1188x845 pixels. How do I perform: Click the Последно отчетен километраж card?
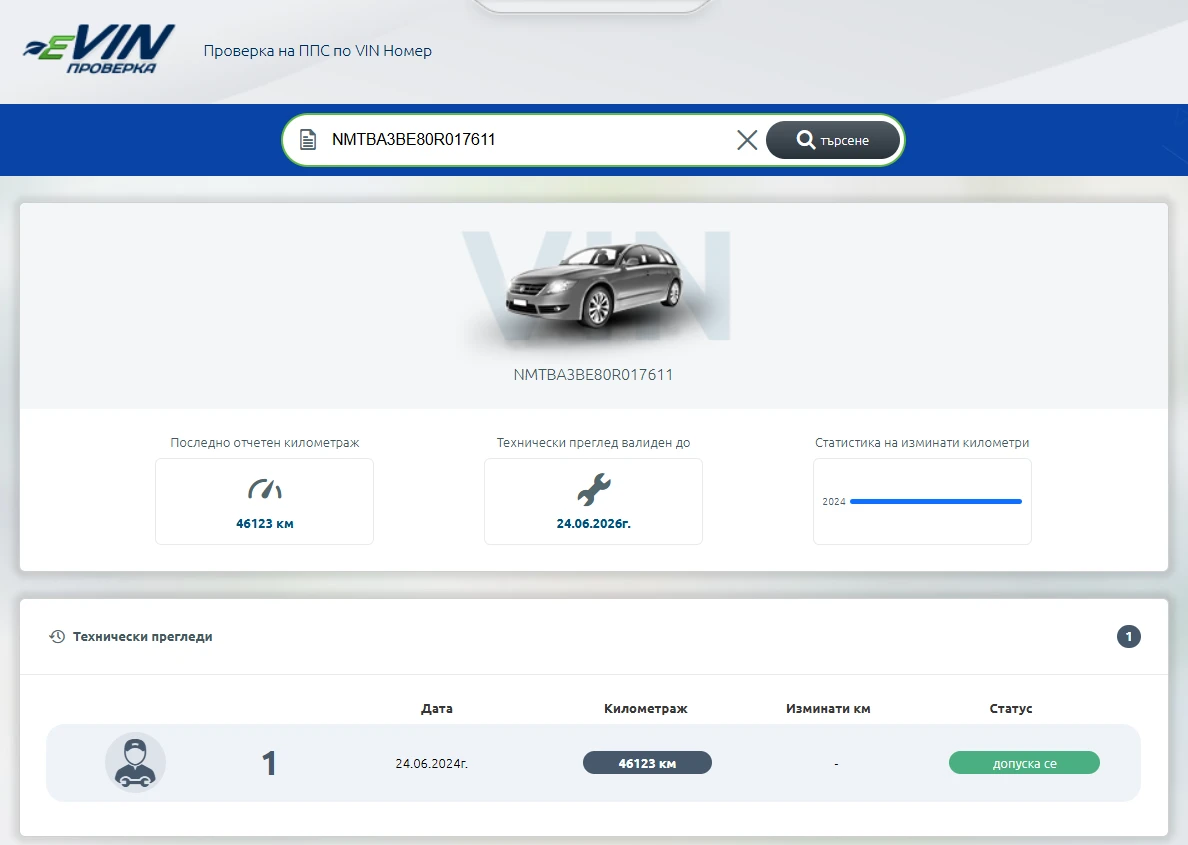(264, 501)
